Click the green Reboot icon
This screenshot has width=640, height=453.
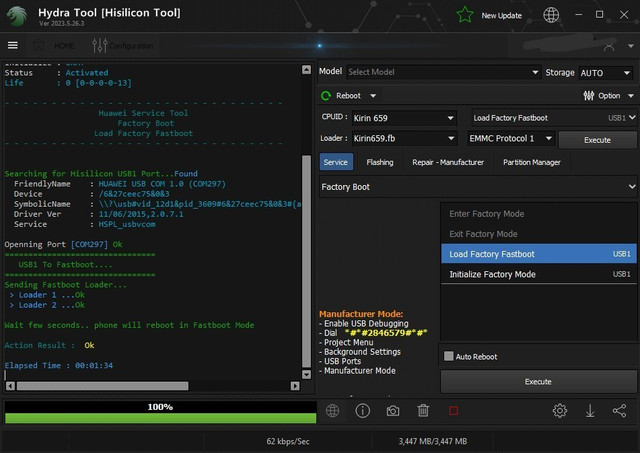[x=326, y=95]
